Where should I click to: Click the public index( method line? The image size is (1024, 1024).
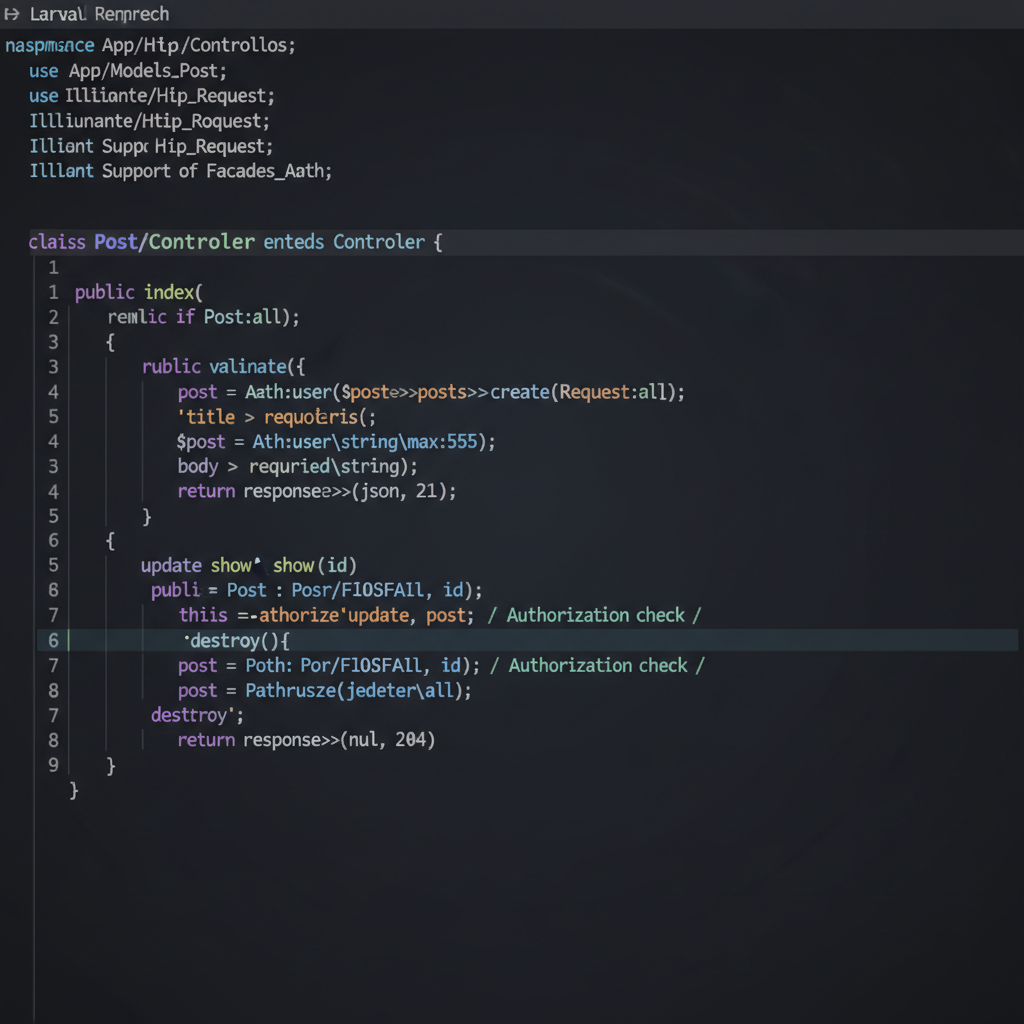[x=139, y=292]
